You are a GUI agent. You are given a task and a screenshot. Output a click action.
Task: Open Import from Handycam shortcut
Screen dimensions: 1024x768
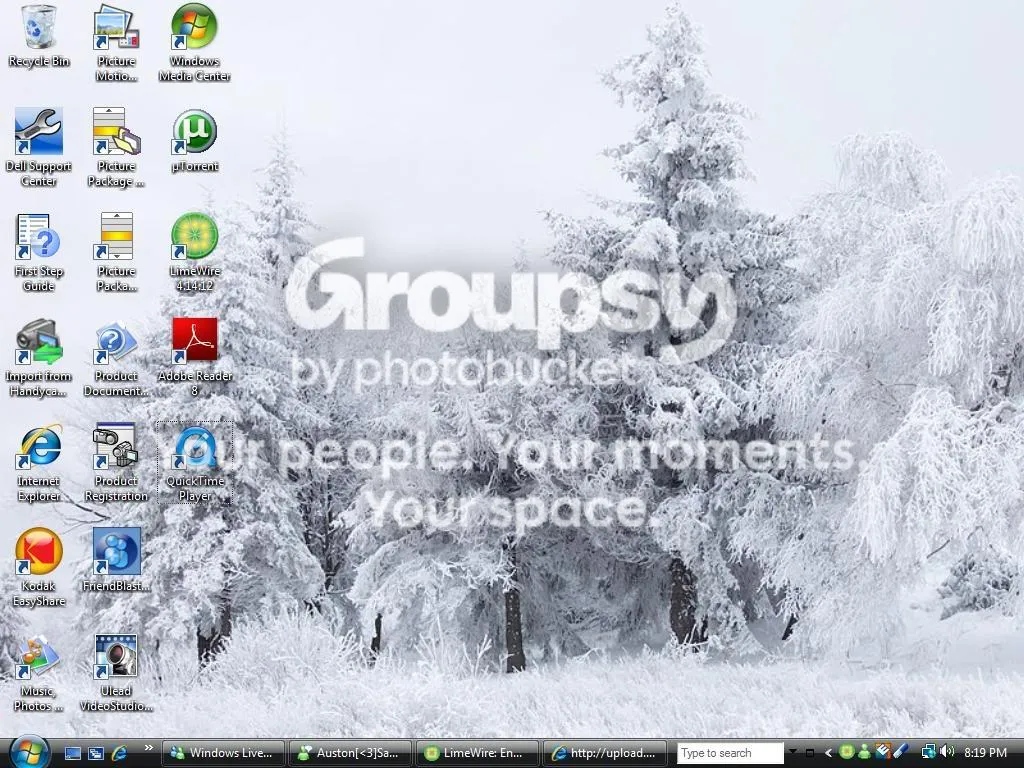click(39, 359)
